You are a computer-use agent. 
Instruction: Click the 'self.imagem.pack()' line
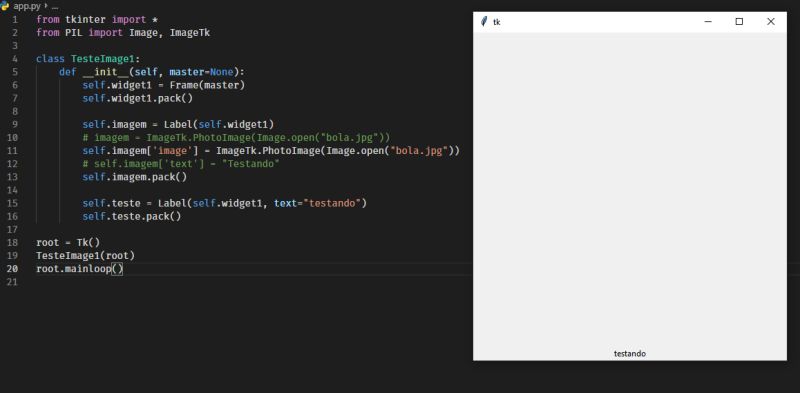click(x=135, y=177)
